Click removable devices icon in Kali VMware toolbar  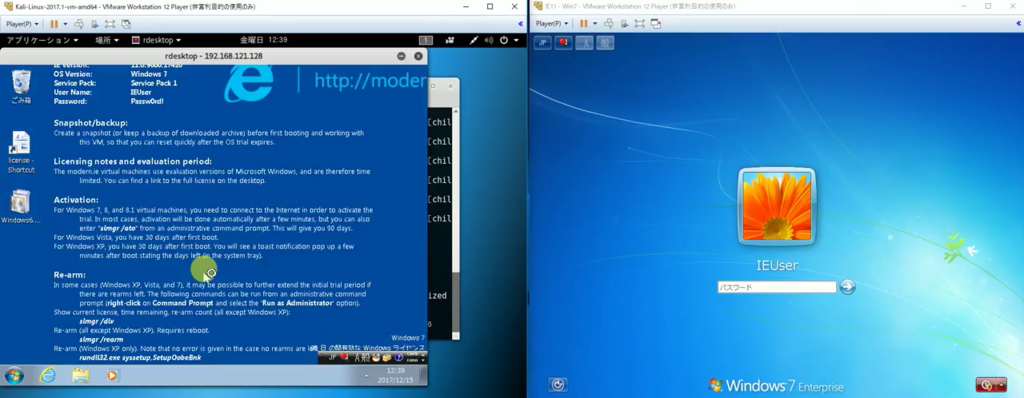95,24
